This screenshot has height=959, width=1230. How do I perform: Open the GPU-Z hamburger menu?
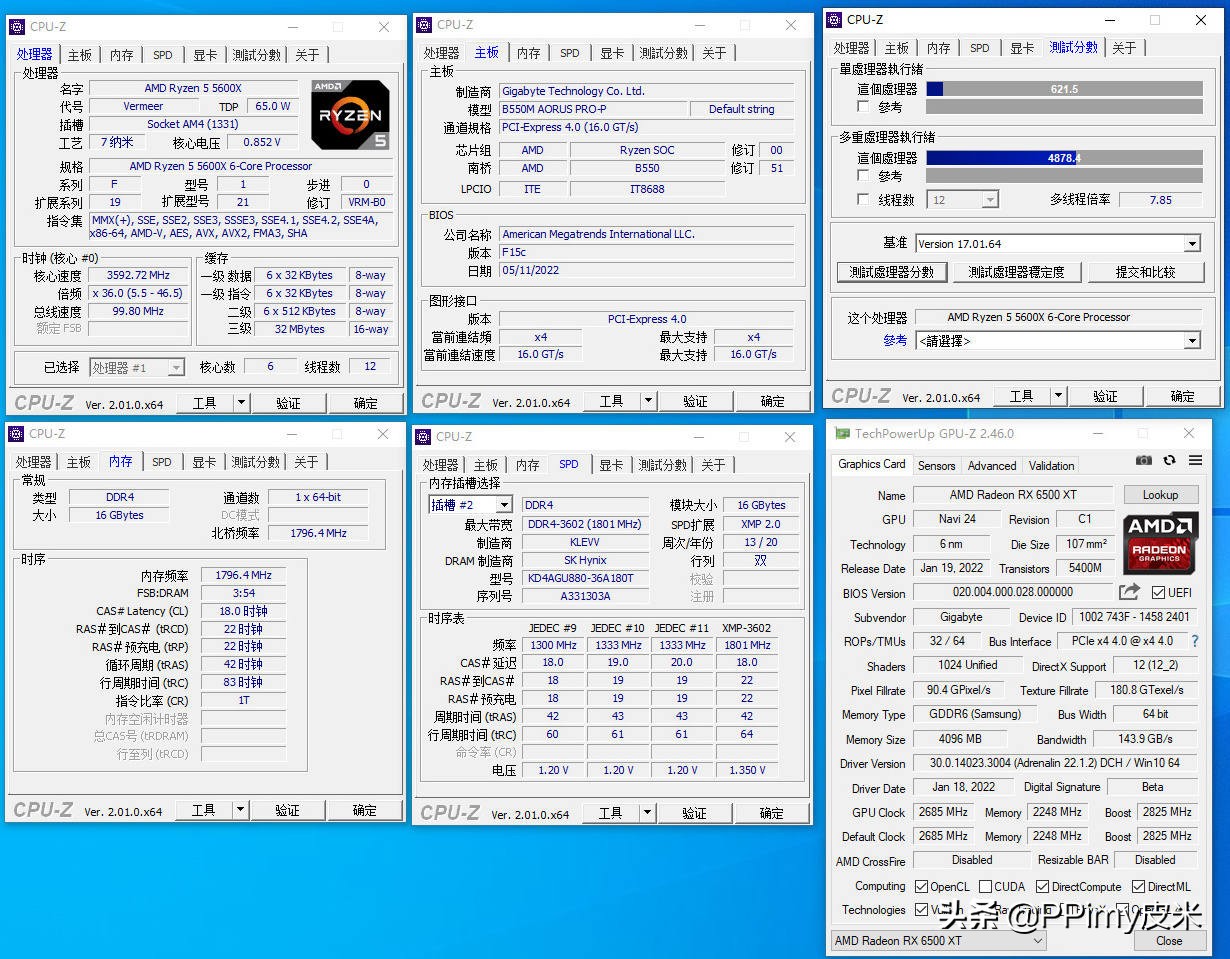[1195, 460]
